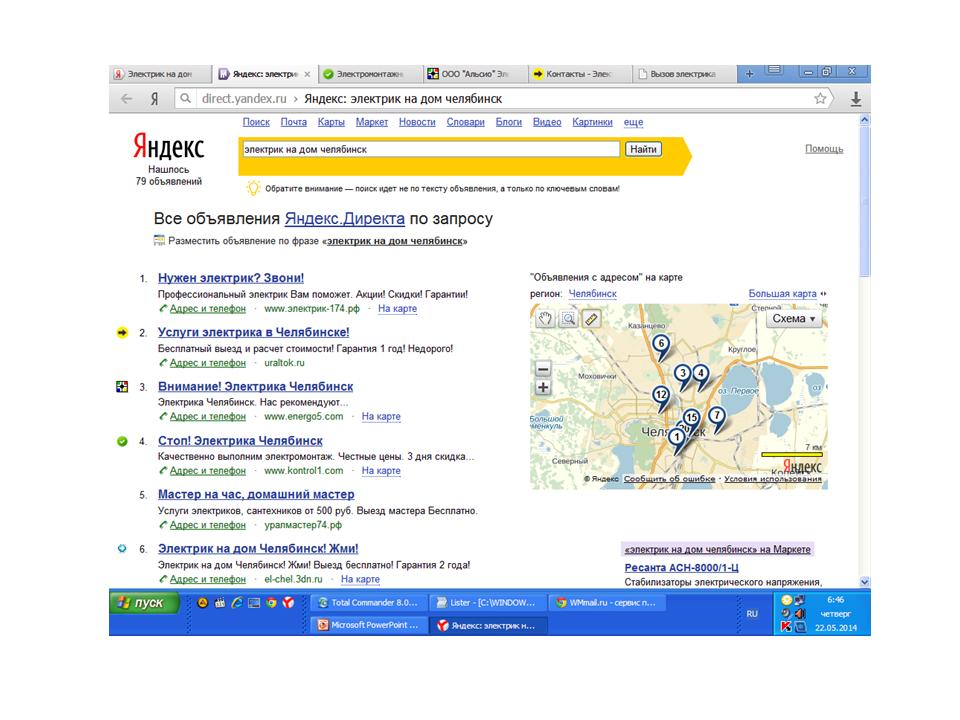960x720 pixels.
Task: Select the hand pan tool on map
Action: coord(546,319)
